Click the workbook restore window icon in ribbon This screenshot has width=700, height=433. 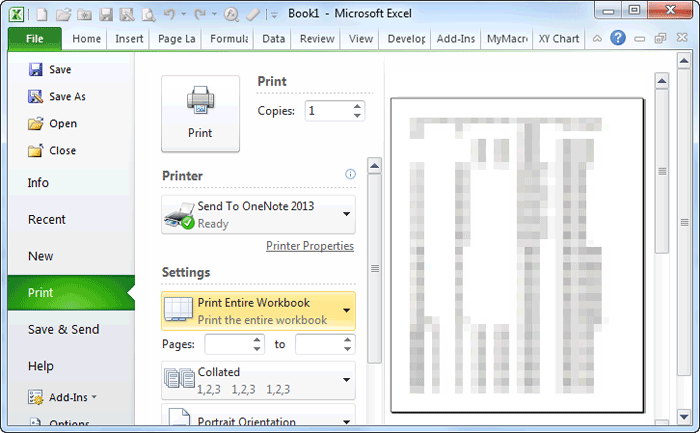coord(660,38)
